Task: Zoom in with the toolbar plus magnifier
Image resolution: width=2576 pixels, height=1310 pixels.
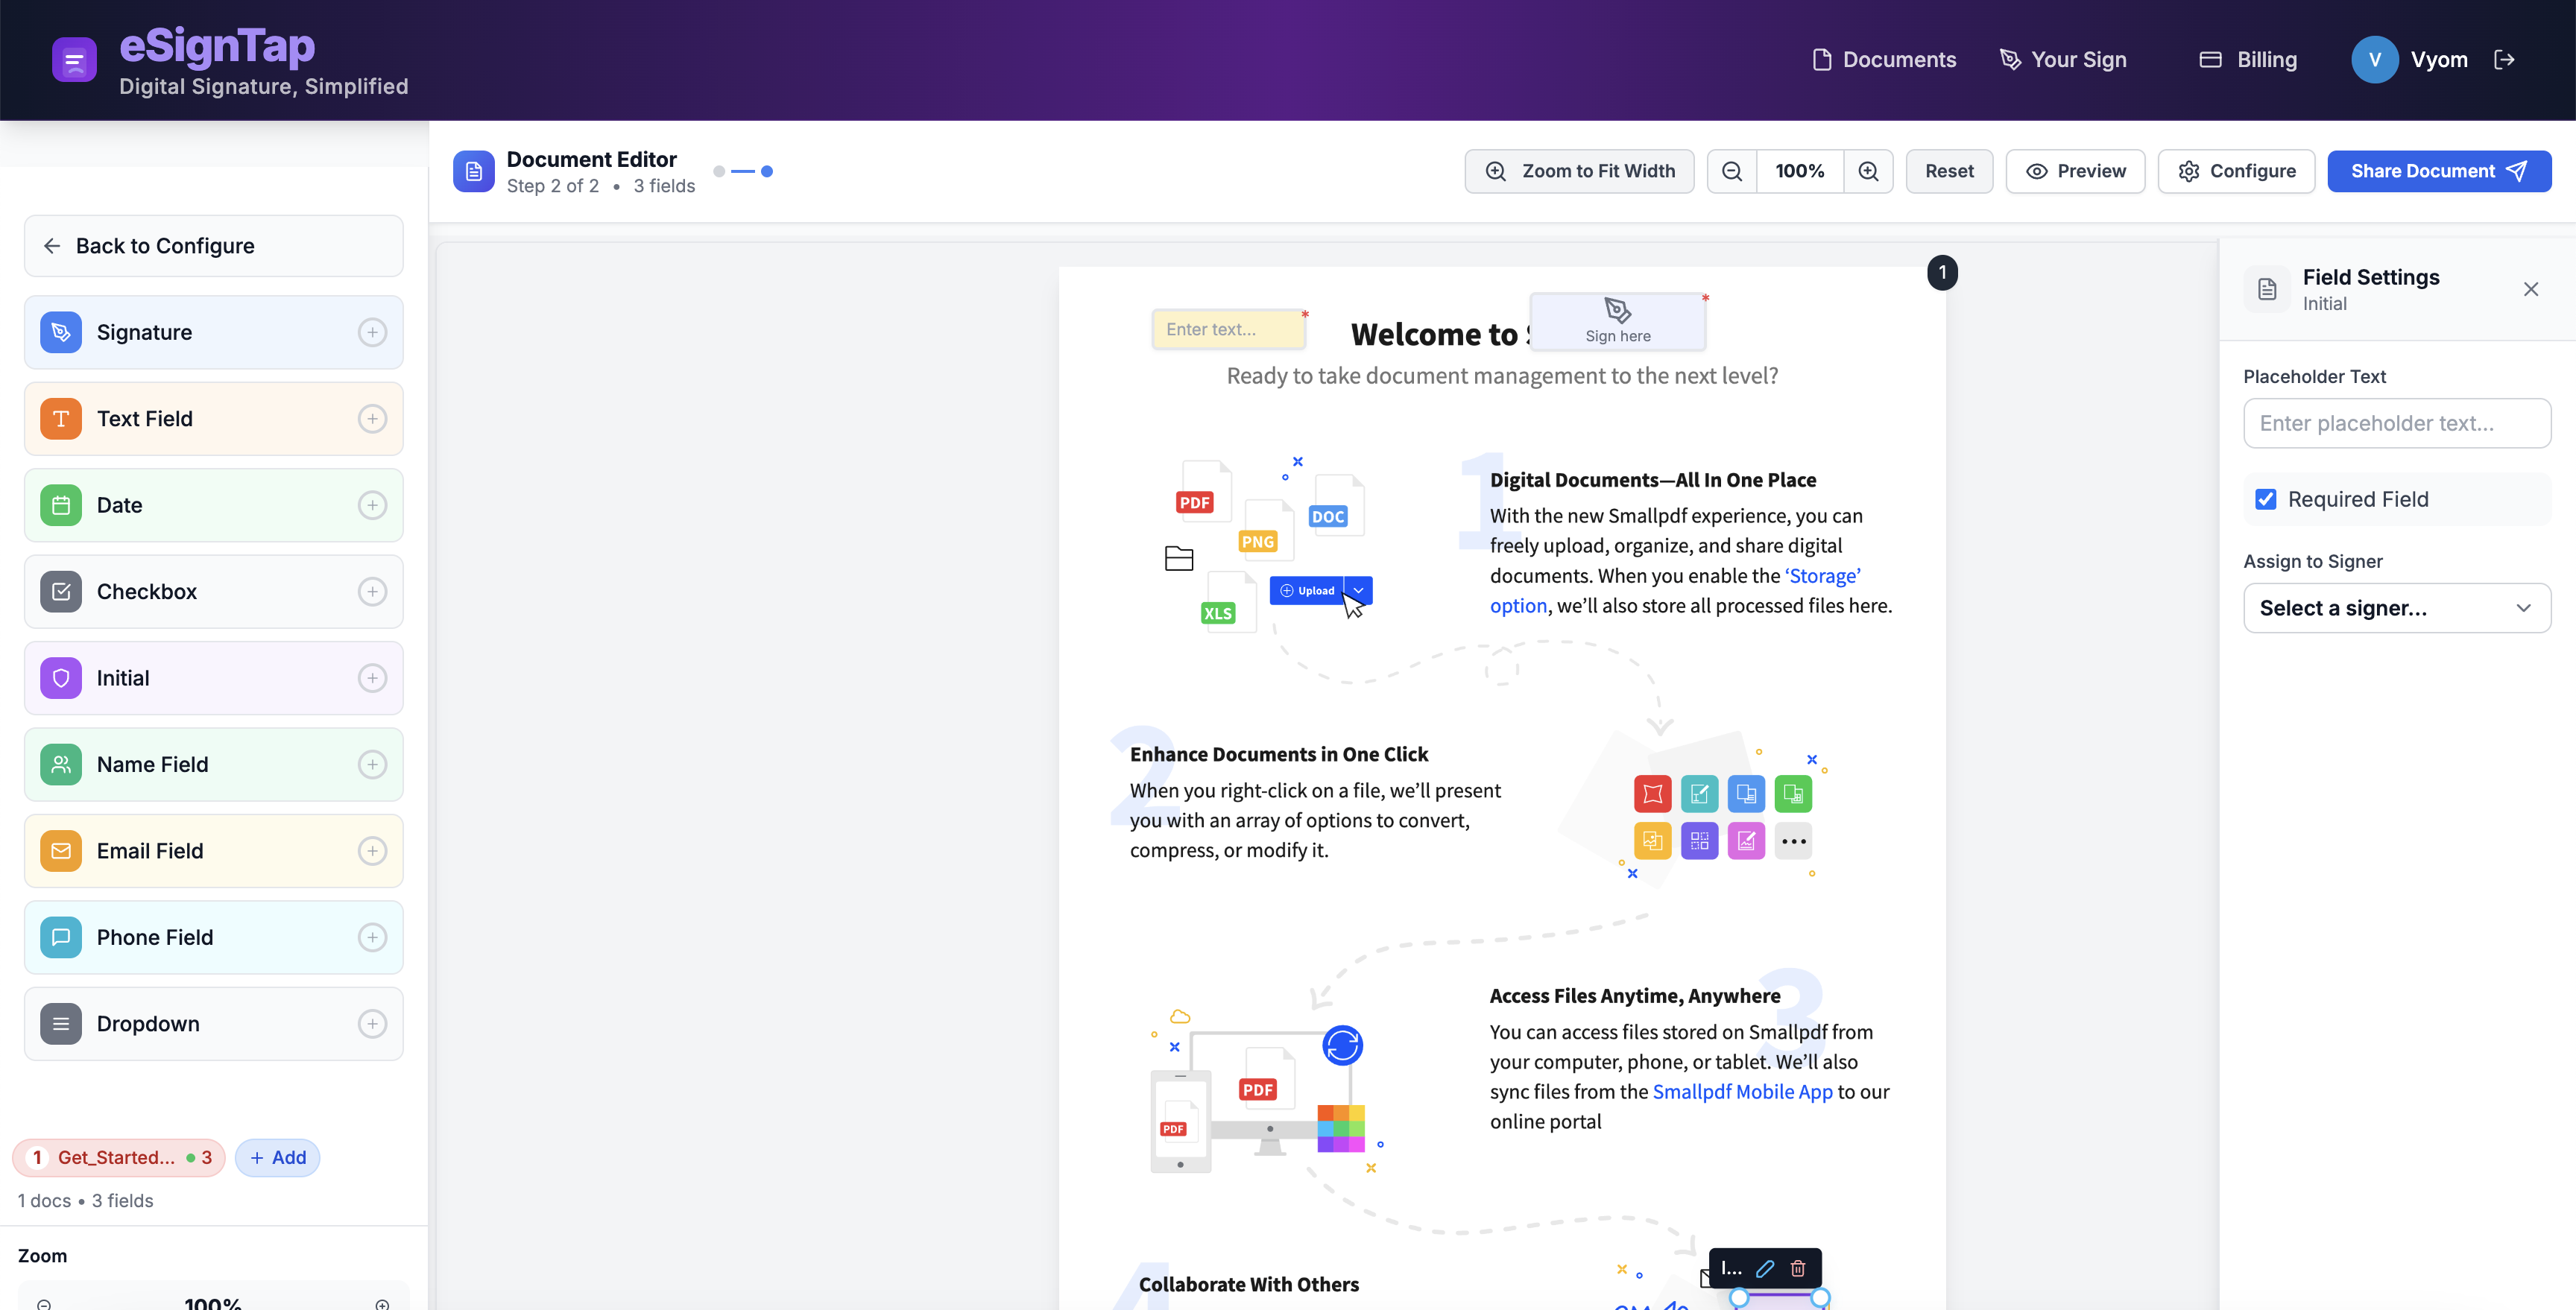Action: [x=1868, y=171]
